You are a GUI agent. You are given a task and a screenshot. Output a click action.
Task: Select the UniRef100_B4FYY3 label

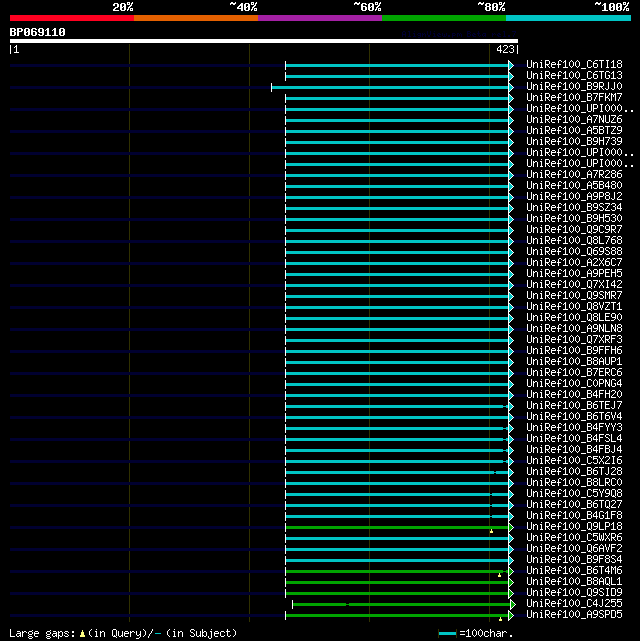pyautogui.click(x=574, y=428)
